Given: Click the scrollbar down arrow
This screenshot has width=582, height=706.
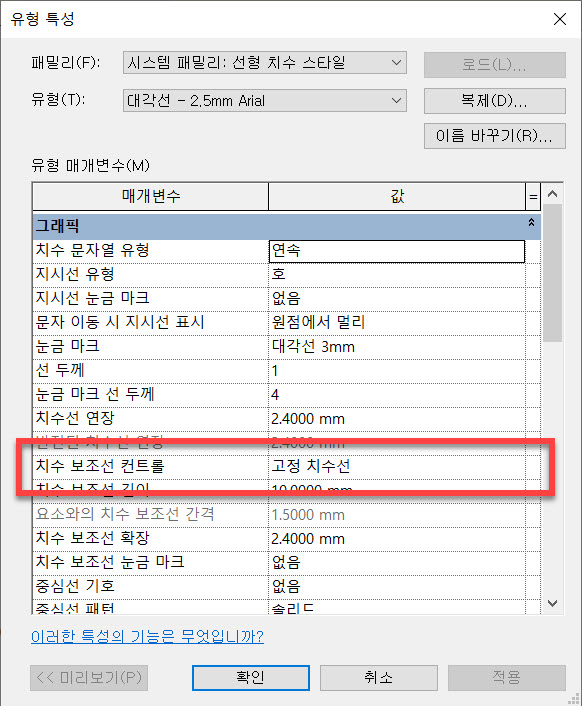Looking at the screenshot, I should 552,603.
